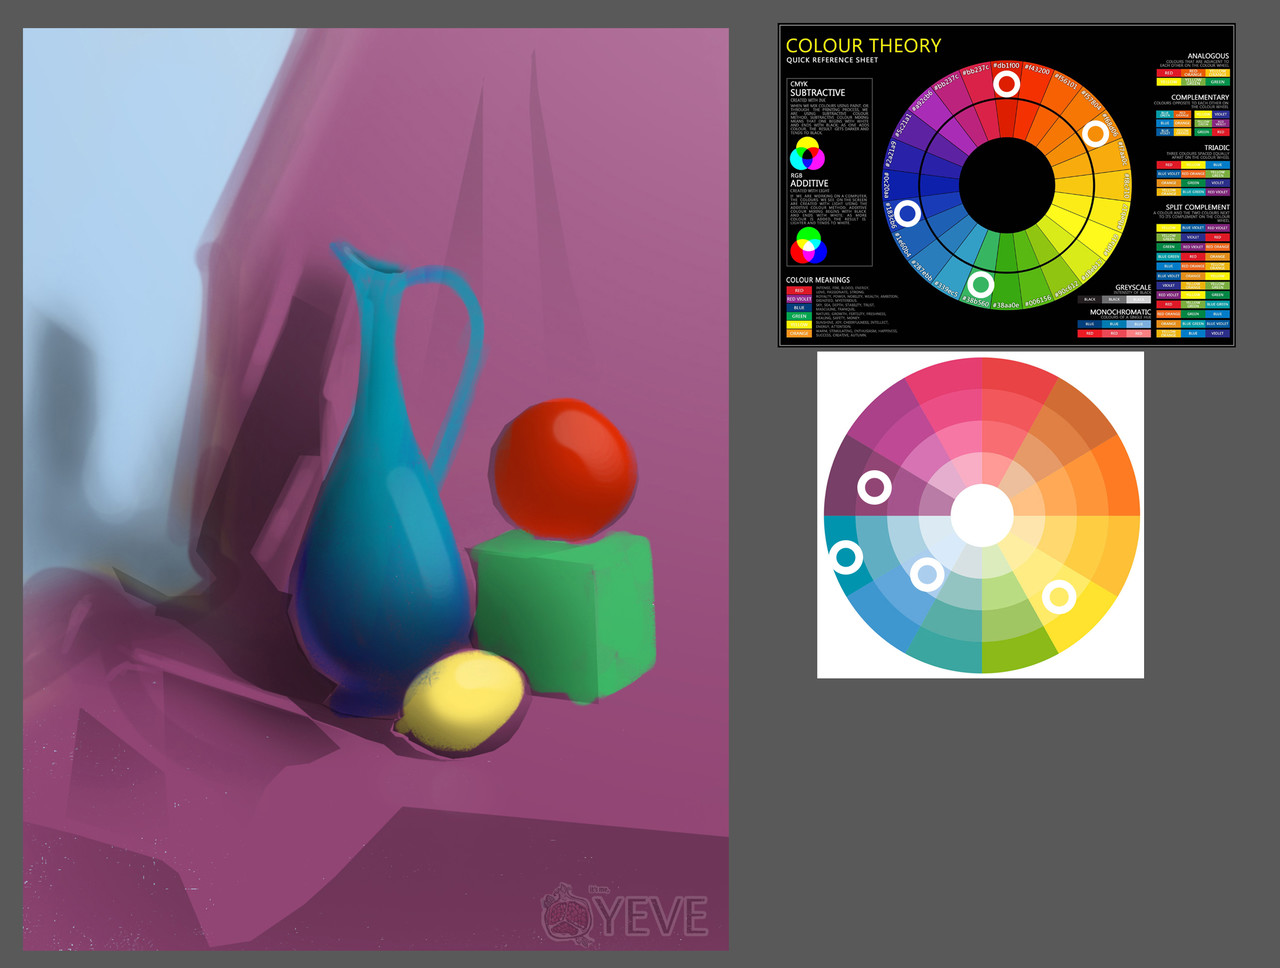Click the white ring on the orange wheel segment
This screenshot has width=1280, height=968.
(1095, 133)
